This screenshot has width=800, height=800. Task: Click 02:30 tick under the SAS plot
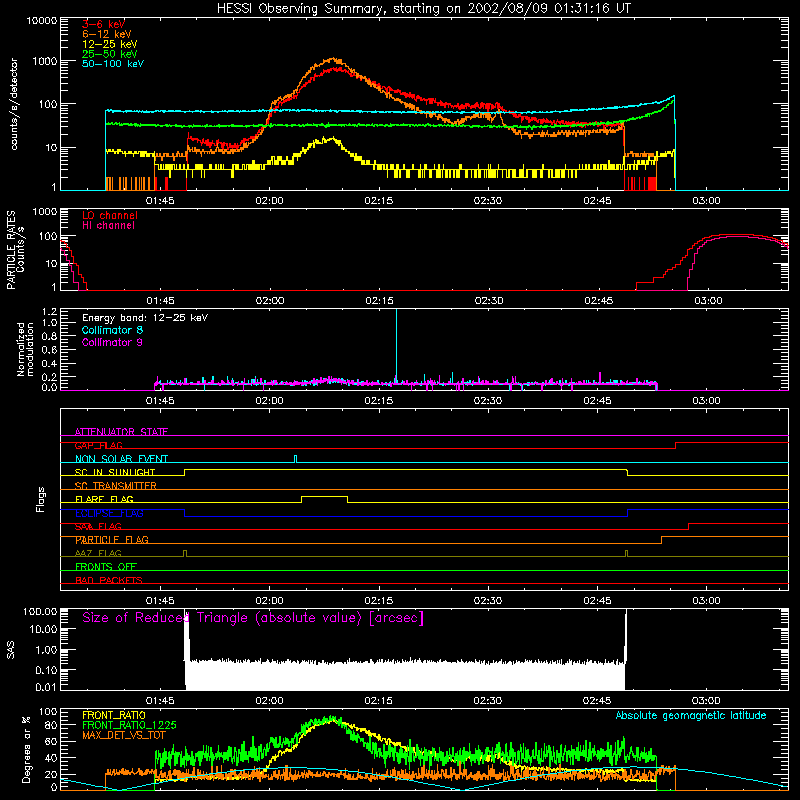[488, 701]
